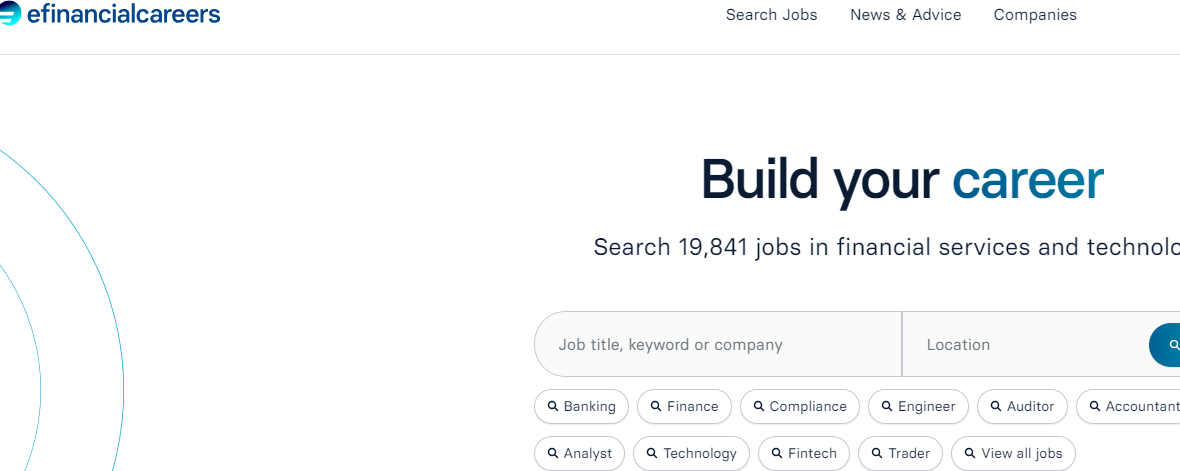The width and height of the screenshot is (1180, 471).
Task: Click the magnifier icon next to Analyst
Action: 553,453
